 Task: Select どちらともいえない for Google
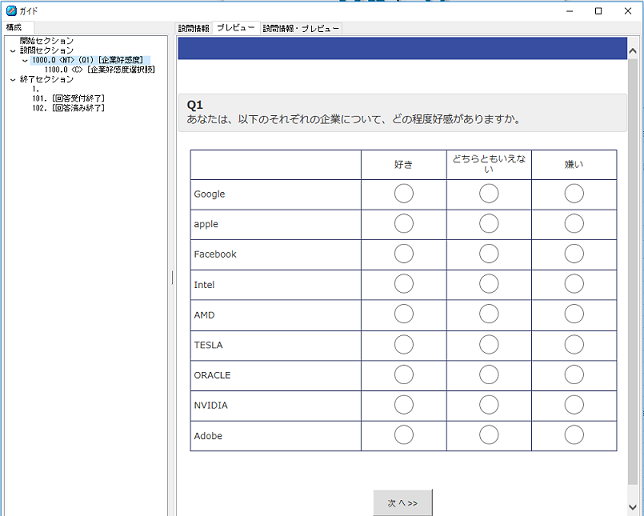point(489,194)
